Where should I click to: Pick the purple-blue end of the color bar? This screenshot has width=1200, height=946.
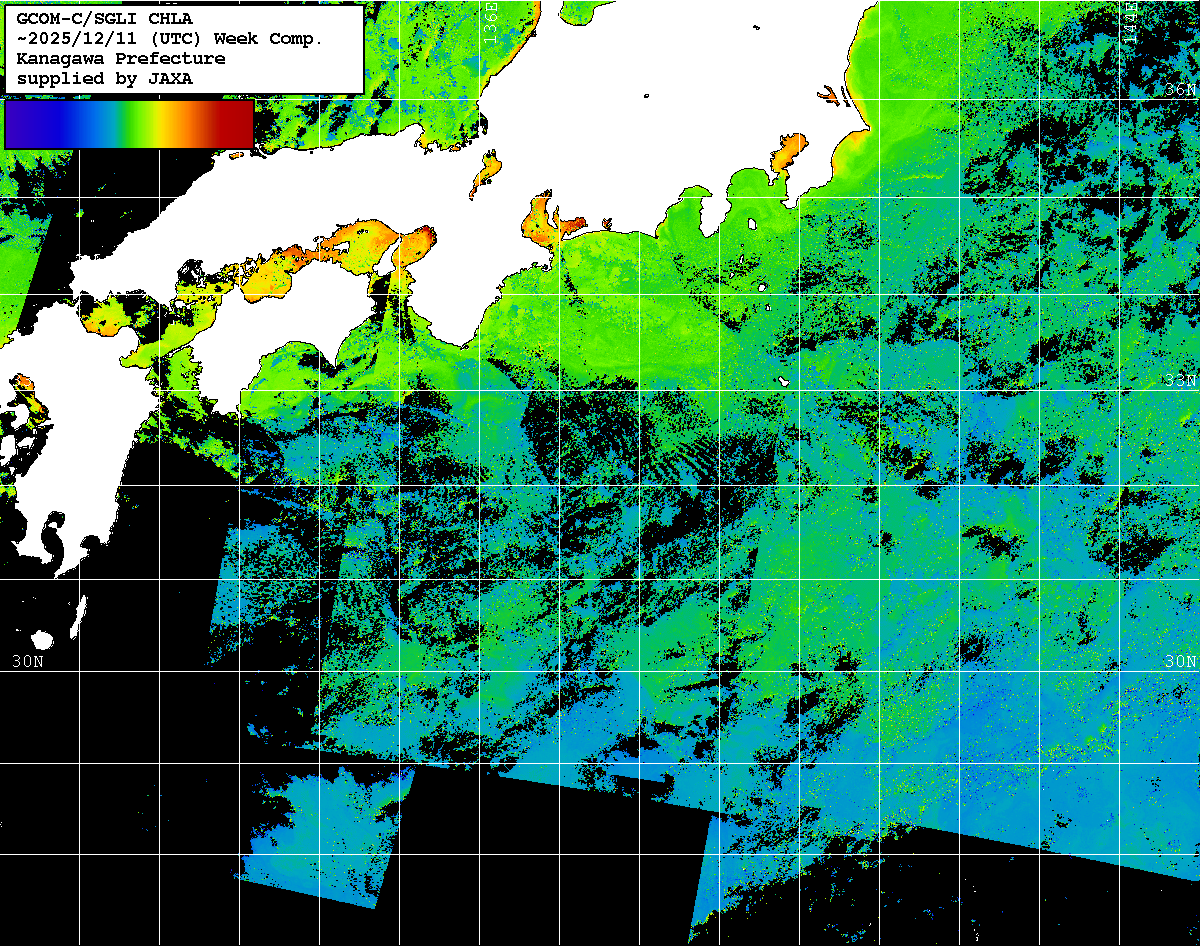click(x=22, y=124)
